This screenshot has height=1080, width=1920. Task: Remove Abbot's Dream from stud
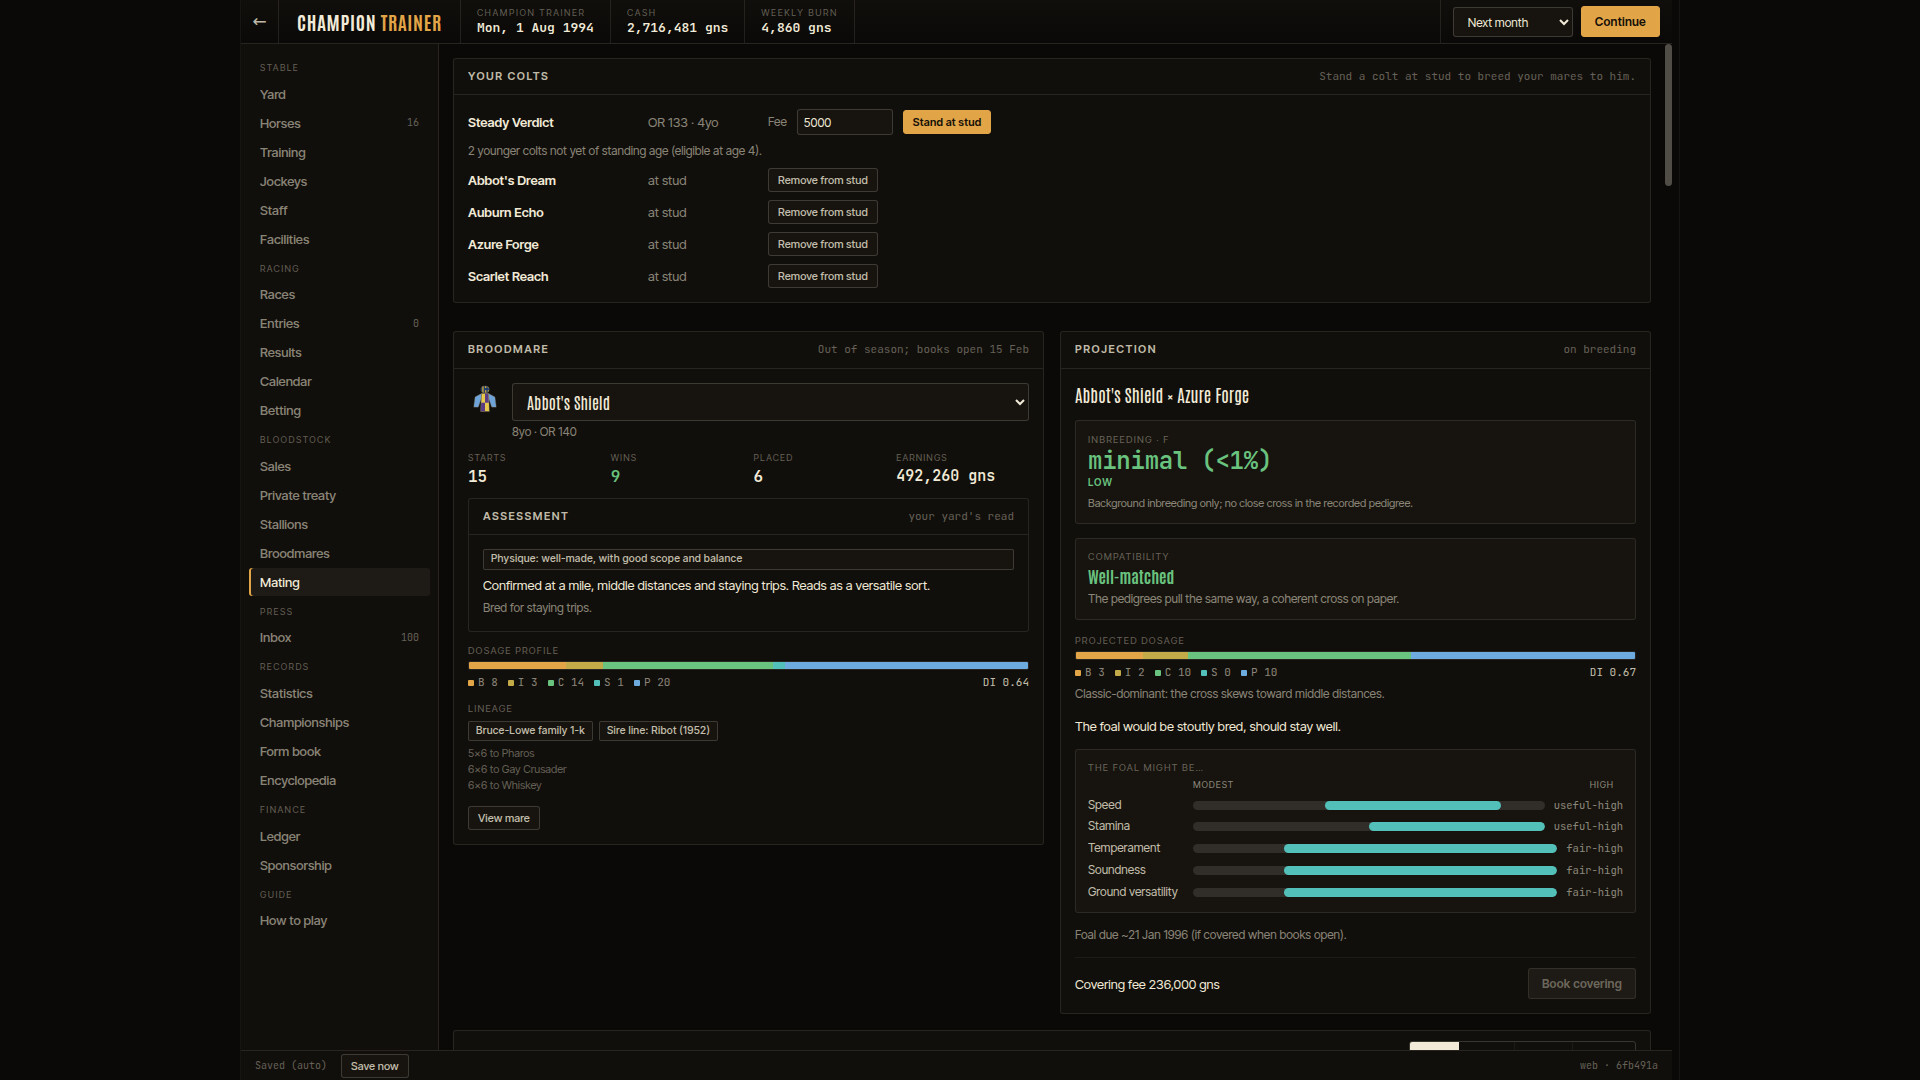tap(822, 180)
